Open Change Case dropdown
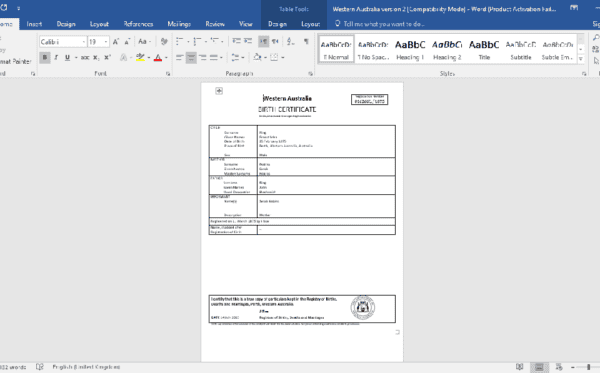The image size is (600, 373). tap(145, 41)
